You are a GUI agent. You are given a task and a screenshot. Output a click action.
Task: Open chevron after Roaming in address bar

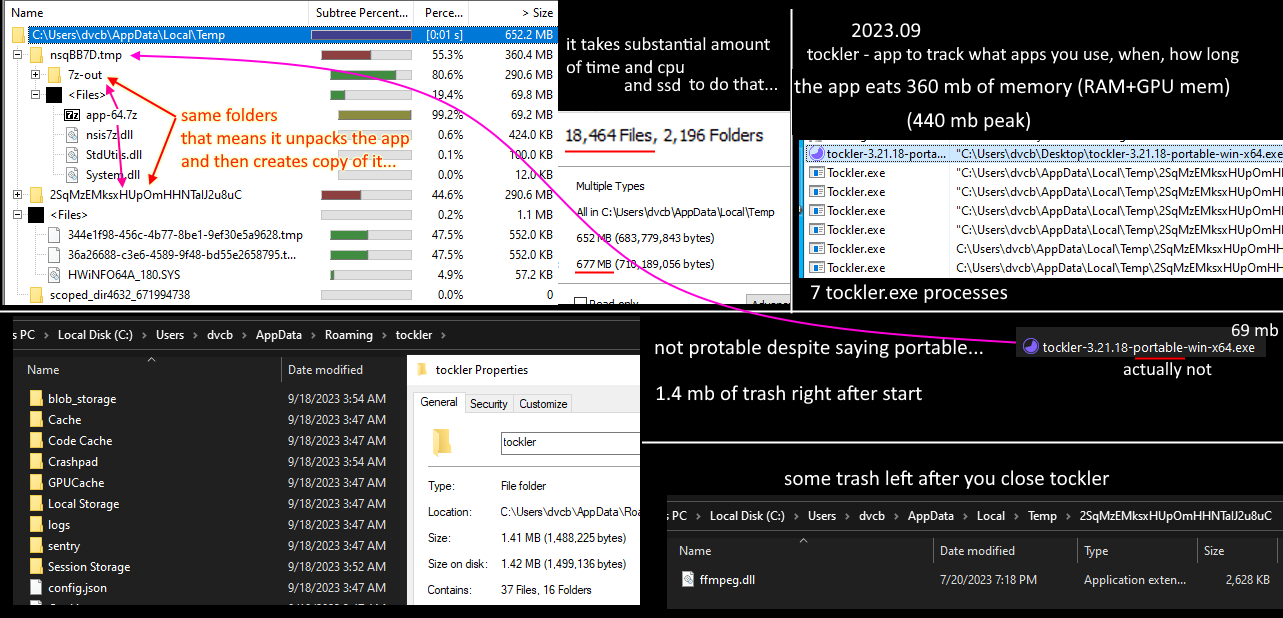coord(385,335)
